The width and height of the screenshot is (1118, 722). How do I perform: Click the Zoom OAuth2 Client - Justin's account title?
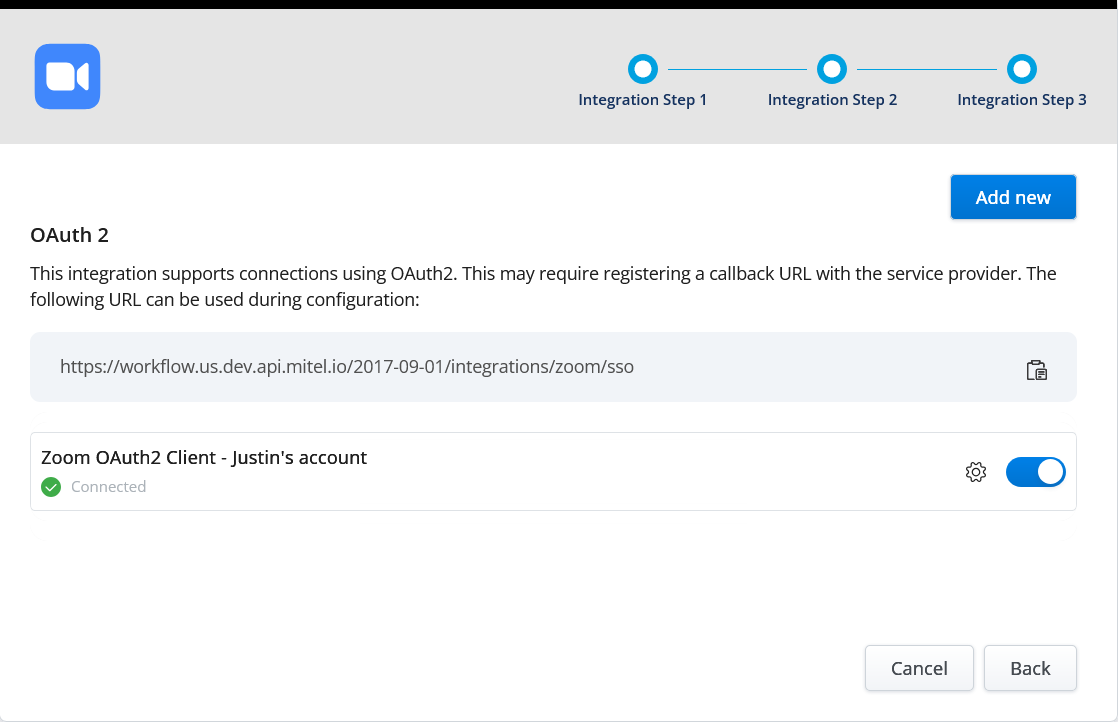(x=204, y=458)
